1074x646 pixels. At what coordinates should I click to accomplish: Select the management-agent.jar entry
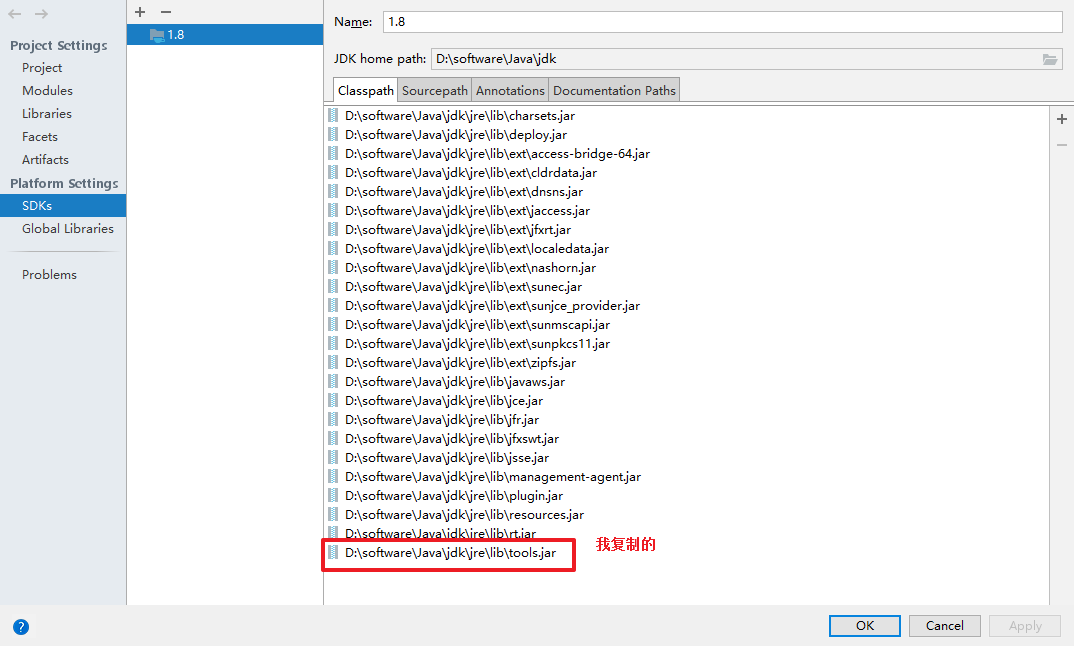493,477
